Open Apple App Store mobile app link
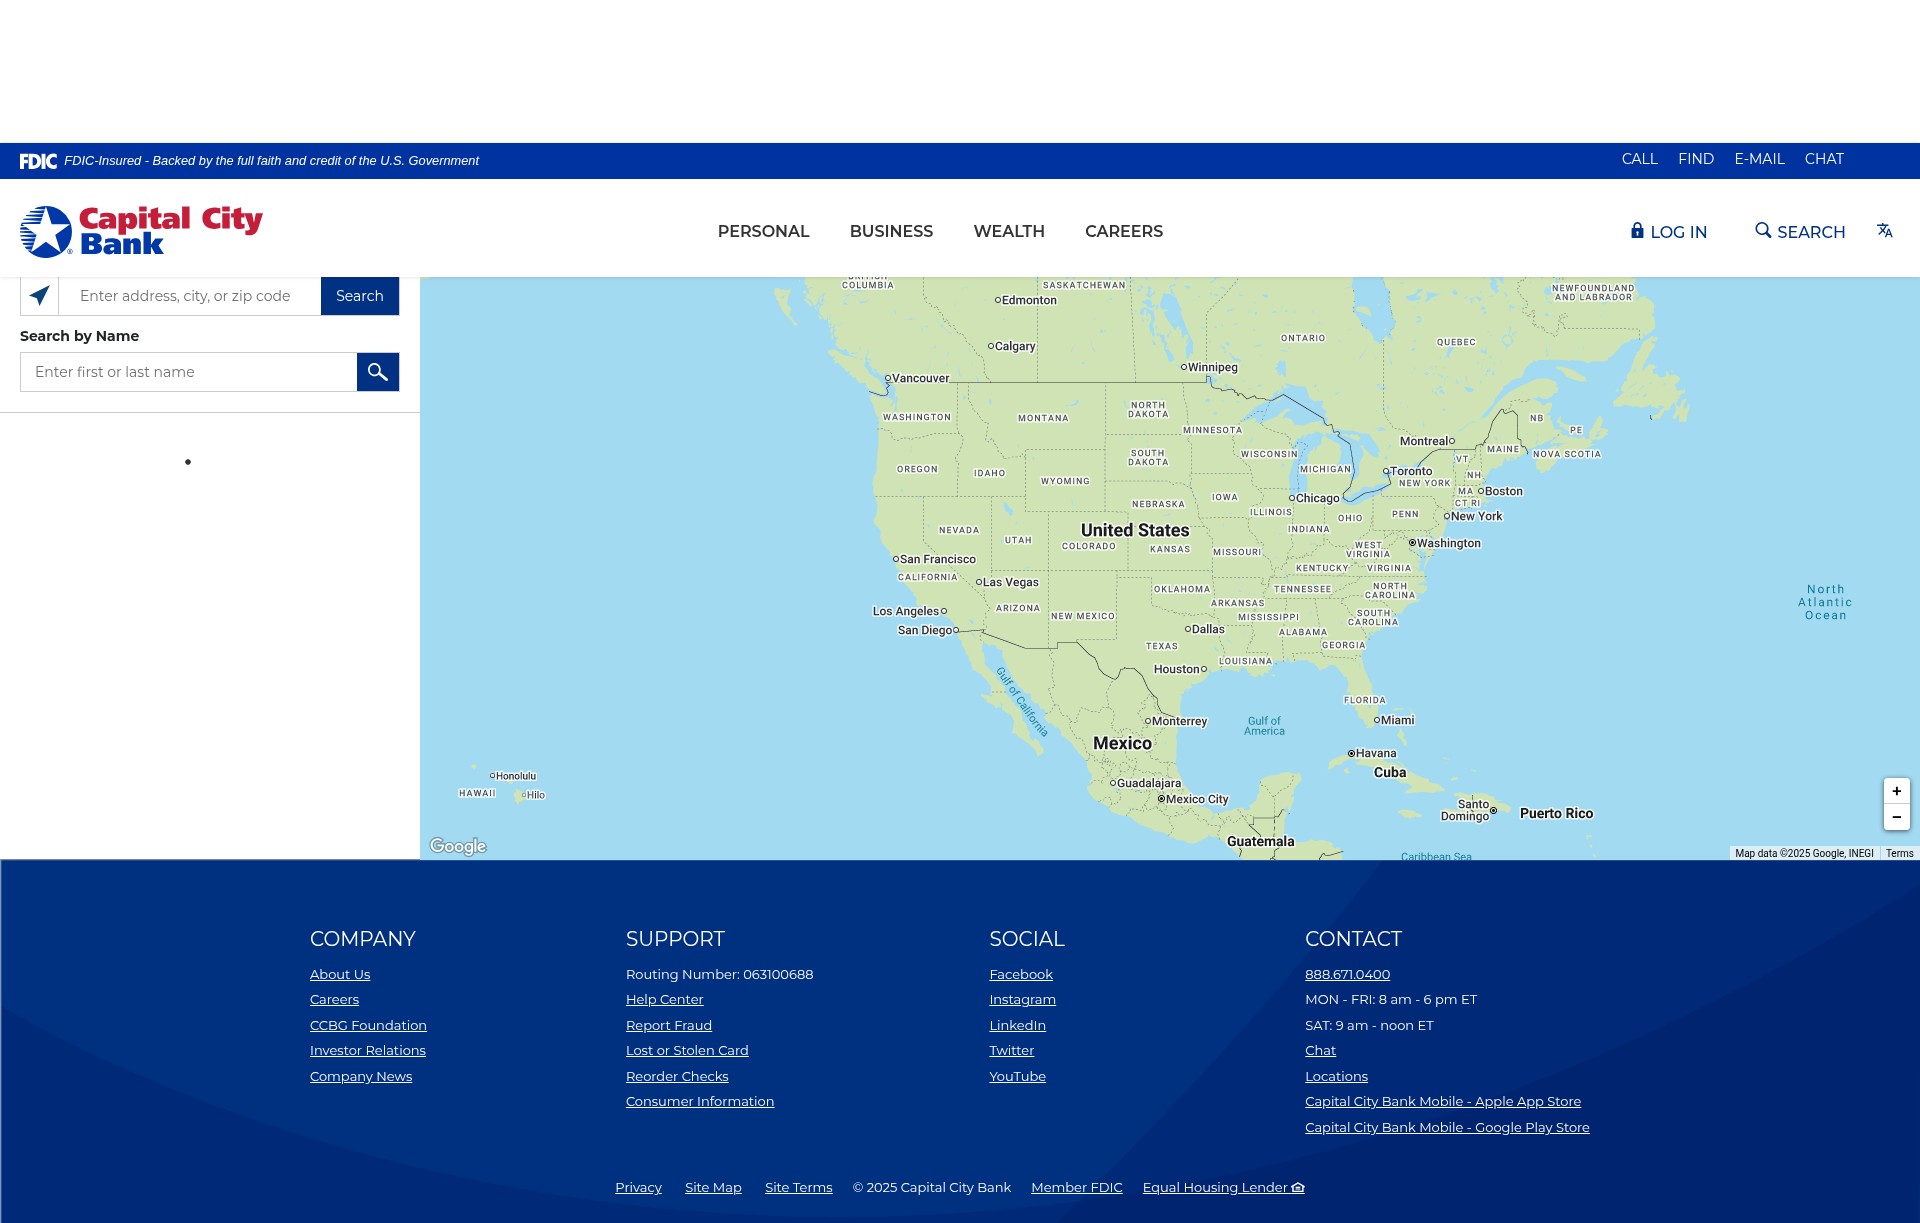1920x1223 pixels. tap(1443, 1101)
